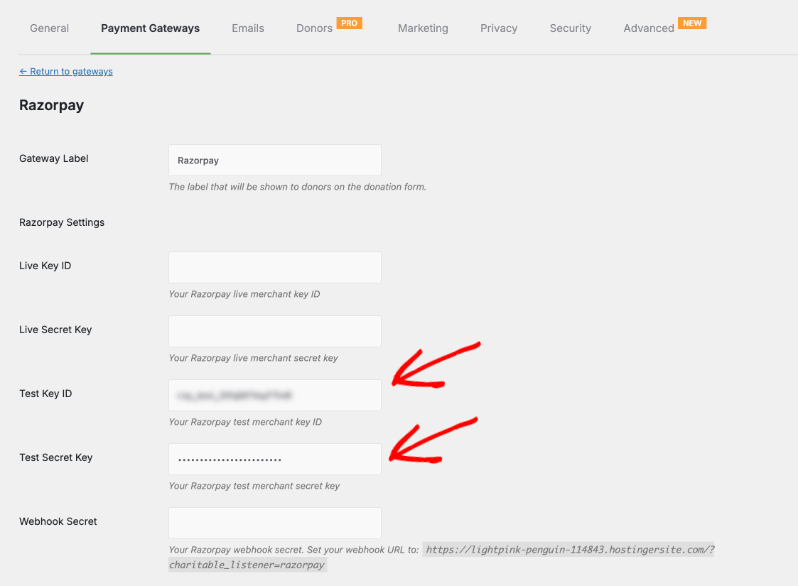This screenshot has height=586, width=798.
Task: Click the Live Key ID label
Action: click(45, 265)
